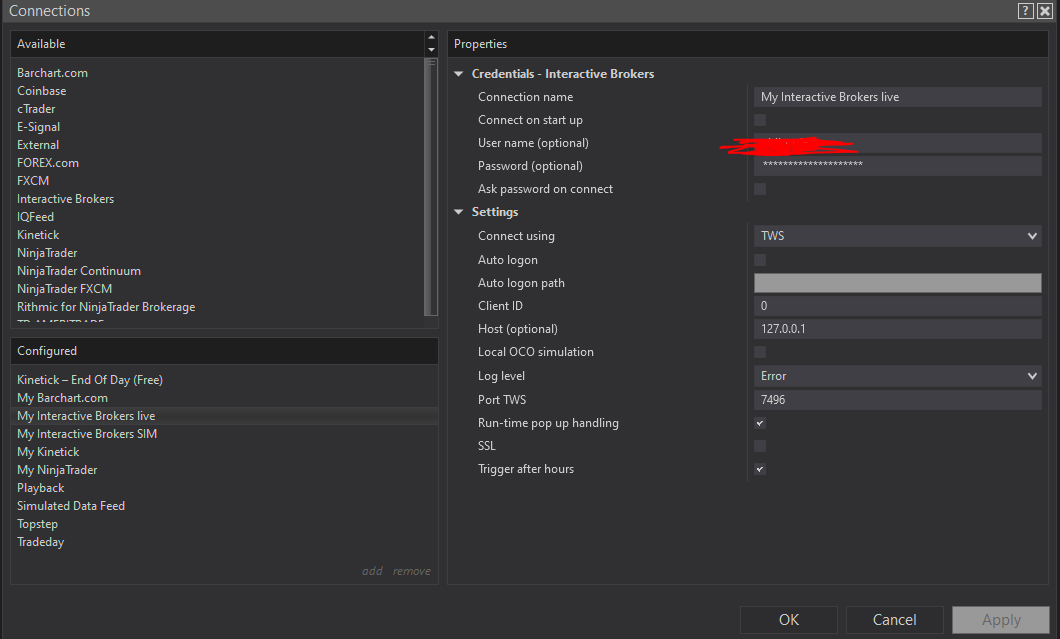Select NinjaTrader FXCM in Available list
Viewport: 1060px width, 639px height.
coord(64,289)
